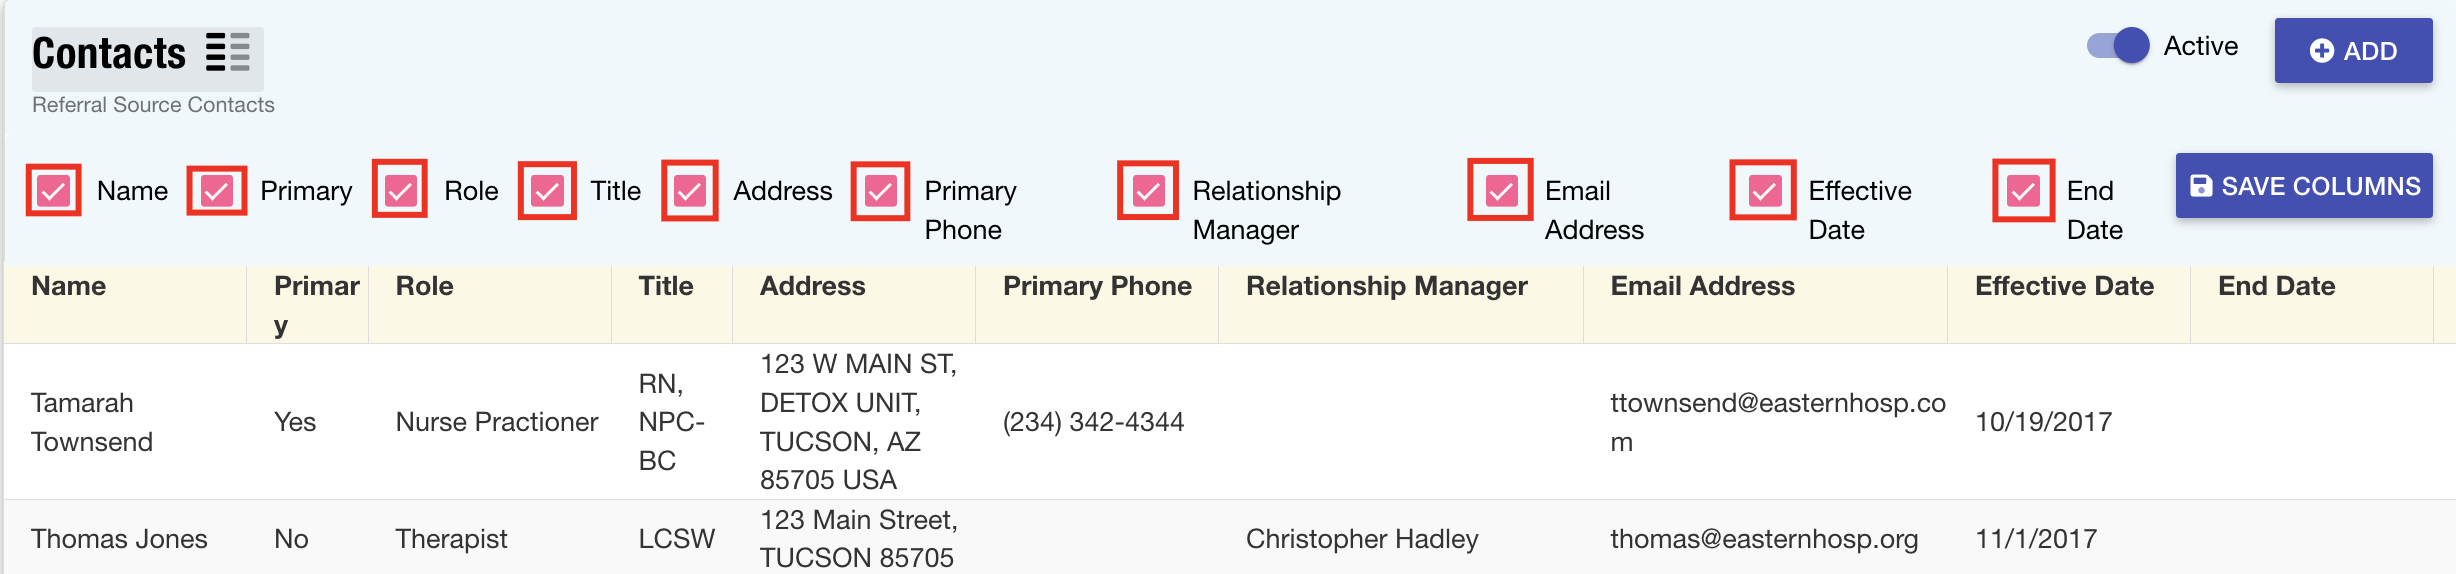Uncheck the Relationship Manager column checkbox
This screenshot has width=2456, height=574.
[x=1148, y=190]
